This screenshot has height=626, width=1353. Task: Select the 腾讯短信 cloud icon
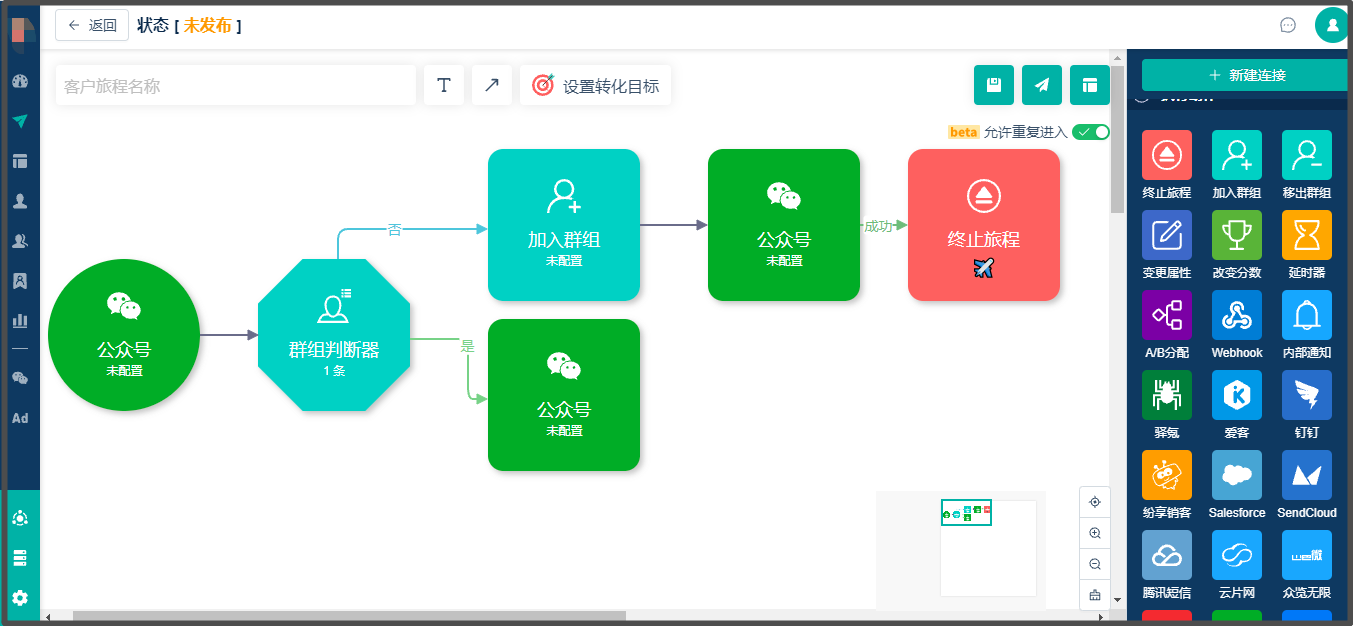click(x=1167, y=555)
